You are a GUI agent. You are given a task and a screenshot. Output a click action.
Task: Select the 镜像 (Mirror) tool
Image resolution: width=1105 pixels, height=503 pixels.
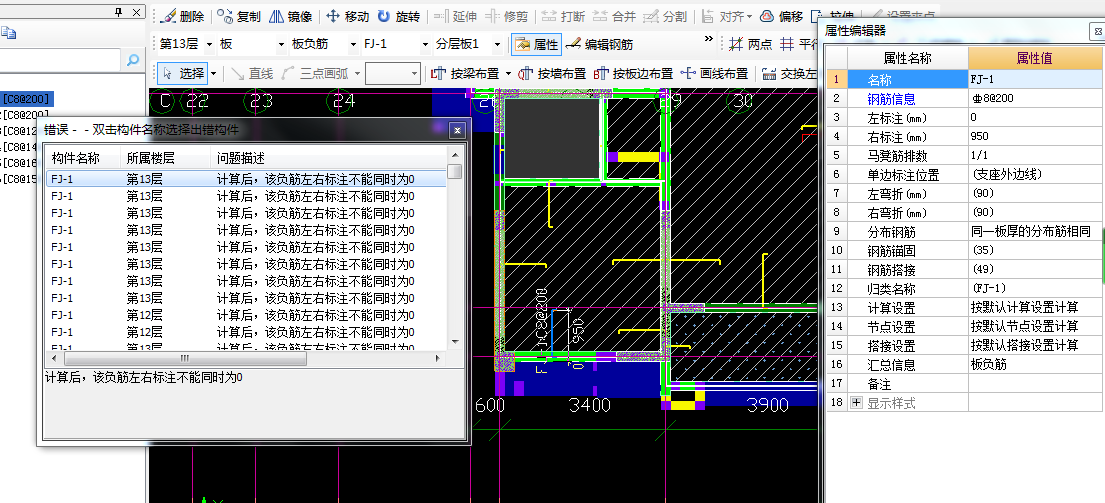coord(291,16)
